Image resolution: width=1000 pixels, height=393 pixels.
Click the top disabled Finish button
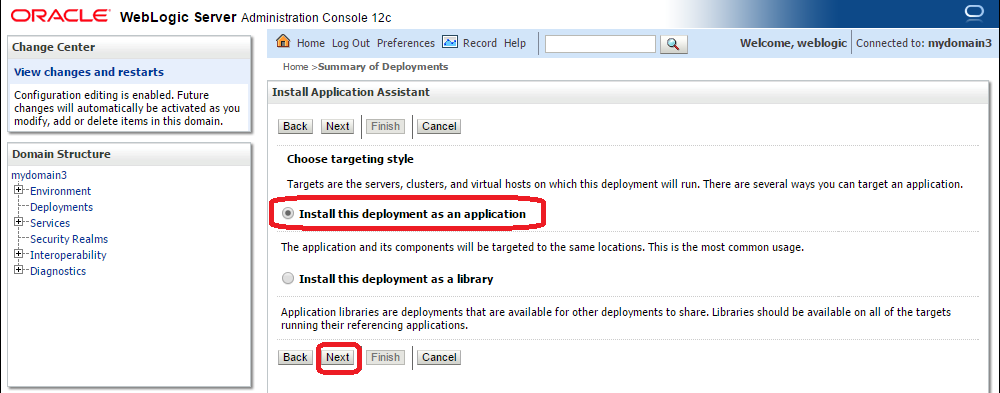coord(385,126)
